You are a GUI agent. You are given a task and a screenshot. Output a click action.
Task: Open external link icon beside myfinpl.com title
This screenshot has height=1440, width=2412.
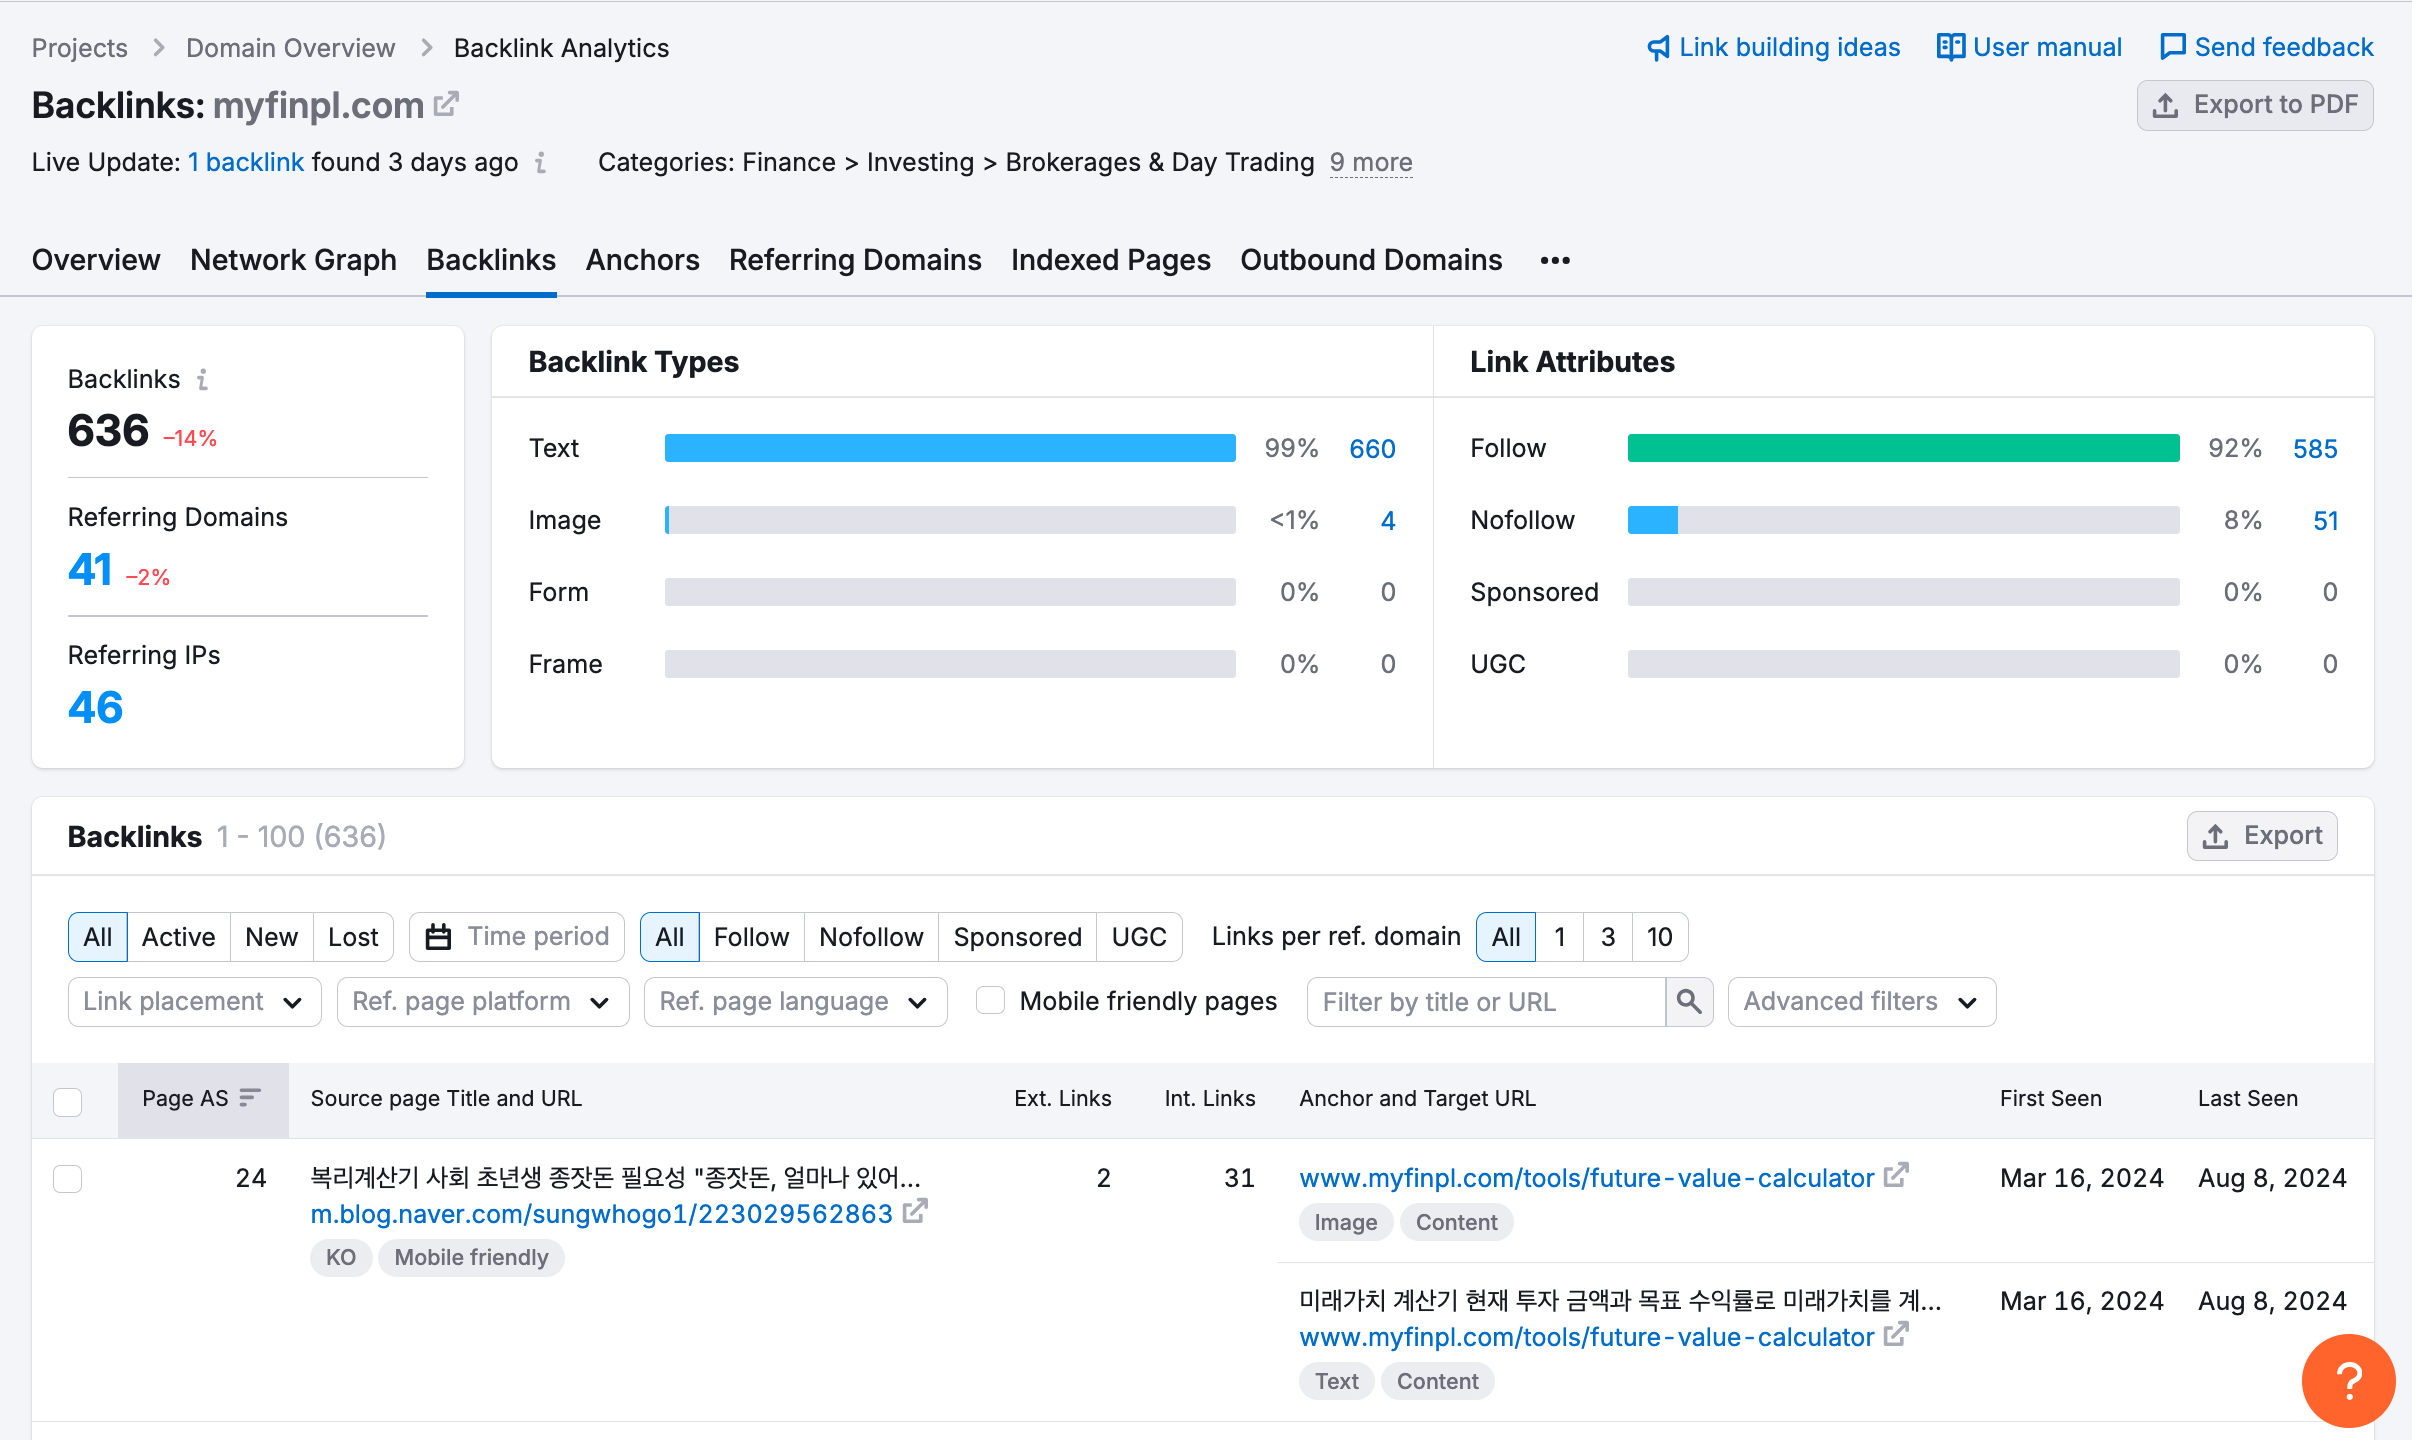coord(446,104)
